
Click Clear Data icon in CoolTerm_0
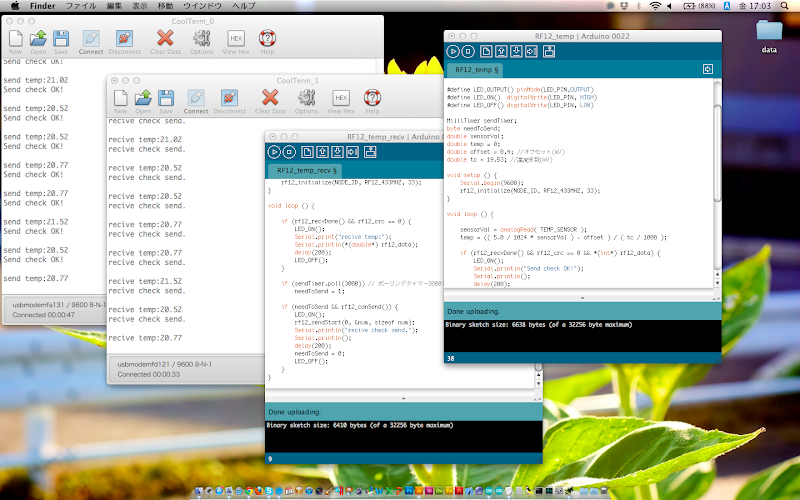(x=165, y=39)
